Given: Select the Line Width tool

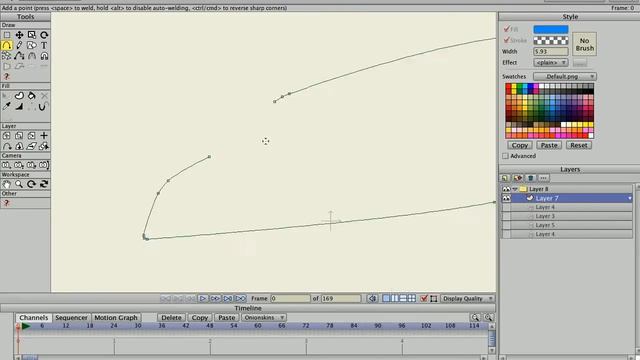Looking at the screenshot, I should click(19, 106).
